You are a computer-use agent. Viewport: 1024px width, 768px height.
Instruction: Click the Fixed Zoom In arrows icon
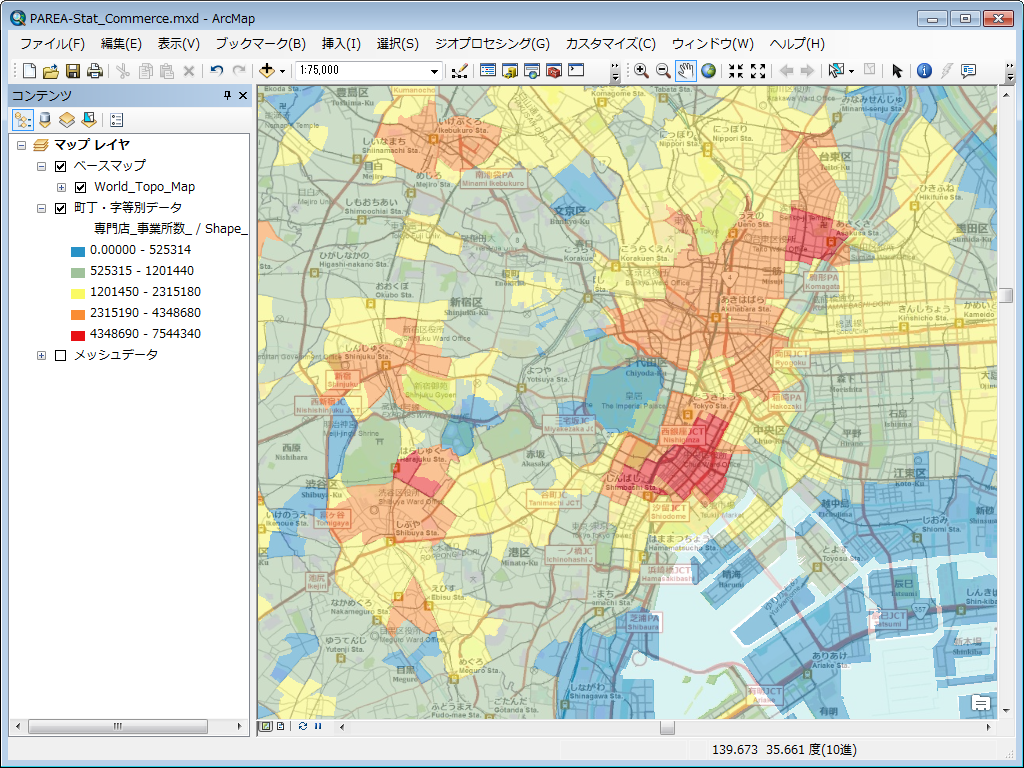(x=736, y=71)
